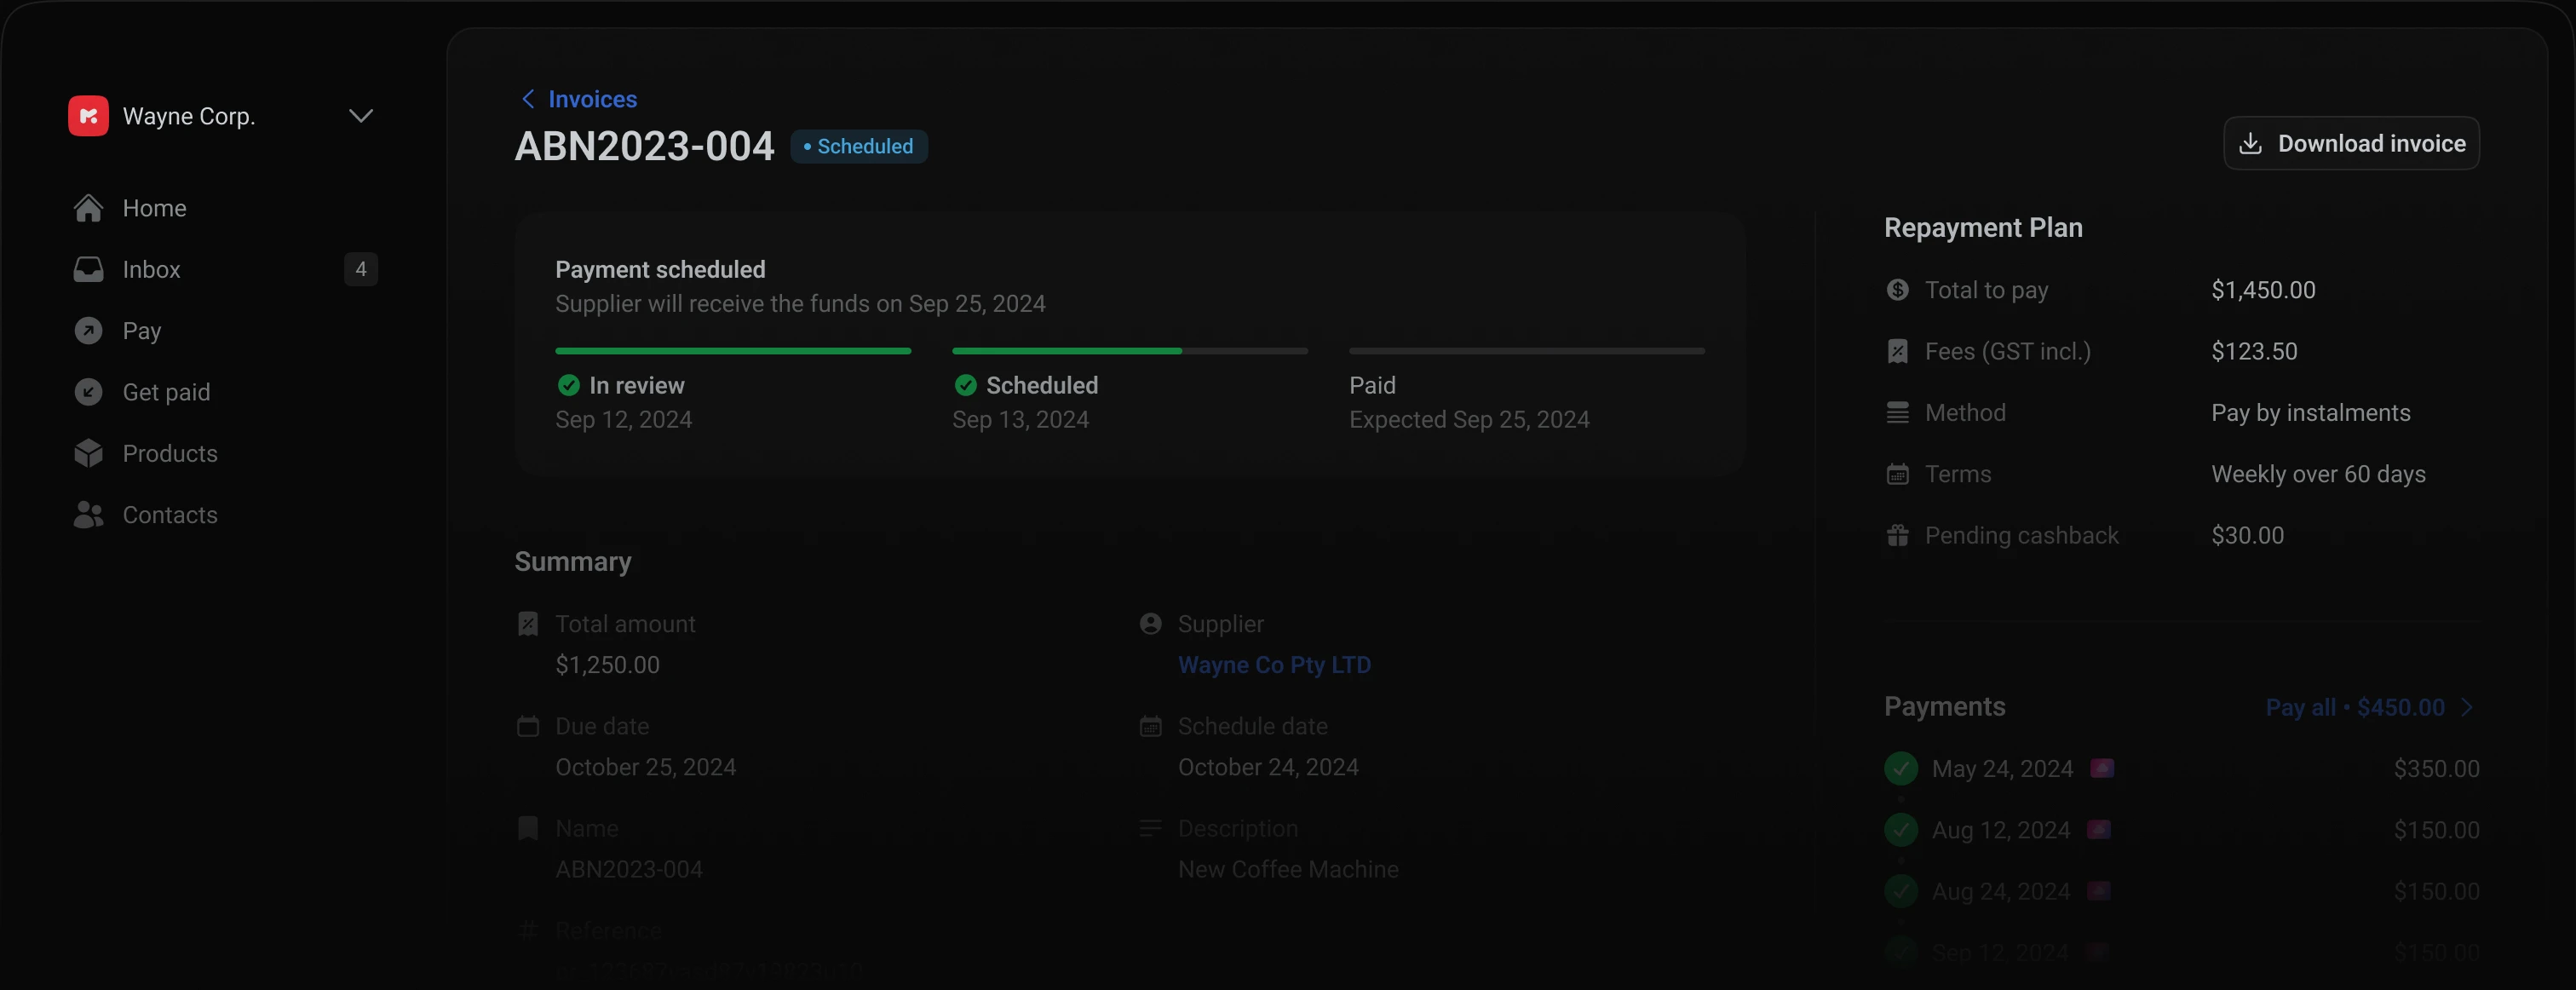Open the Products menu item
This screenshot has width=2576, height=990.
169,453
